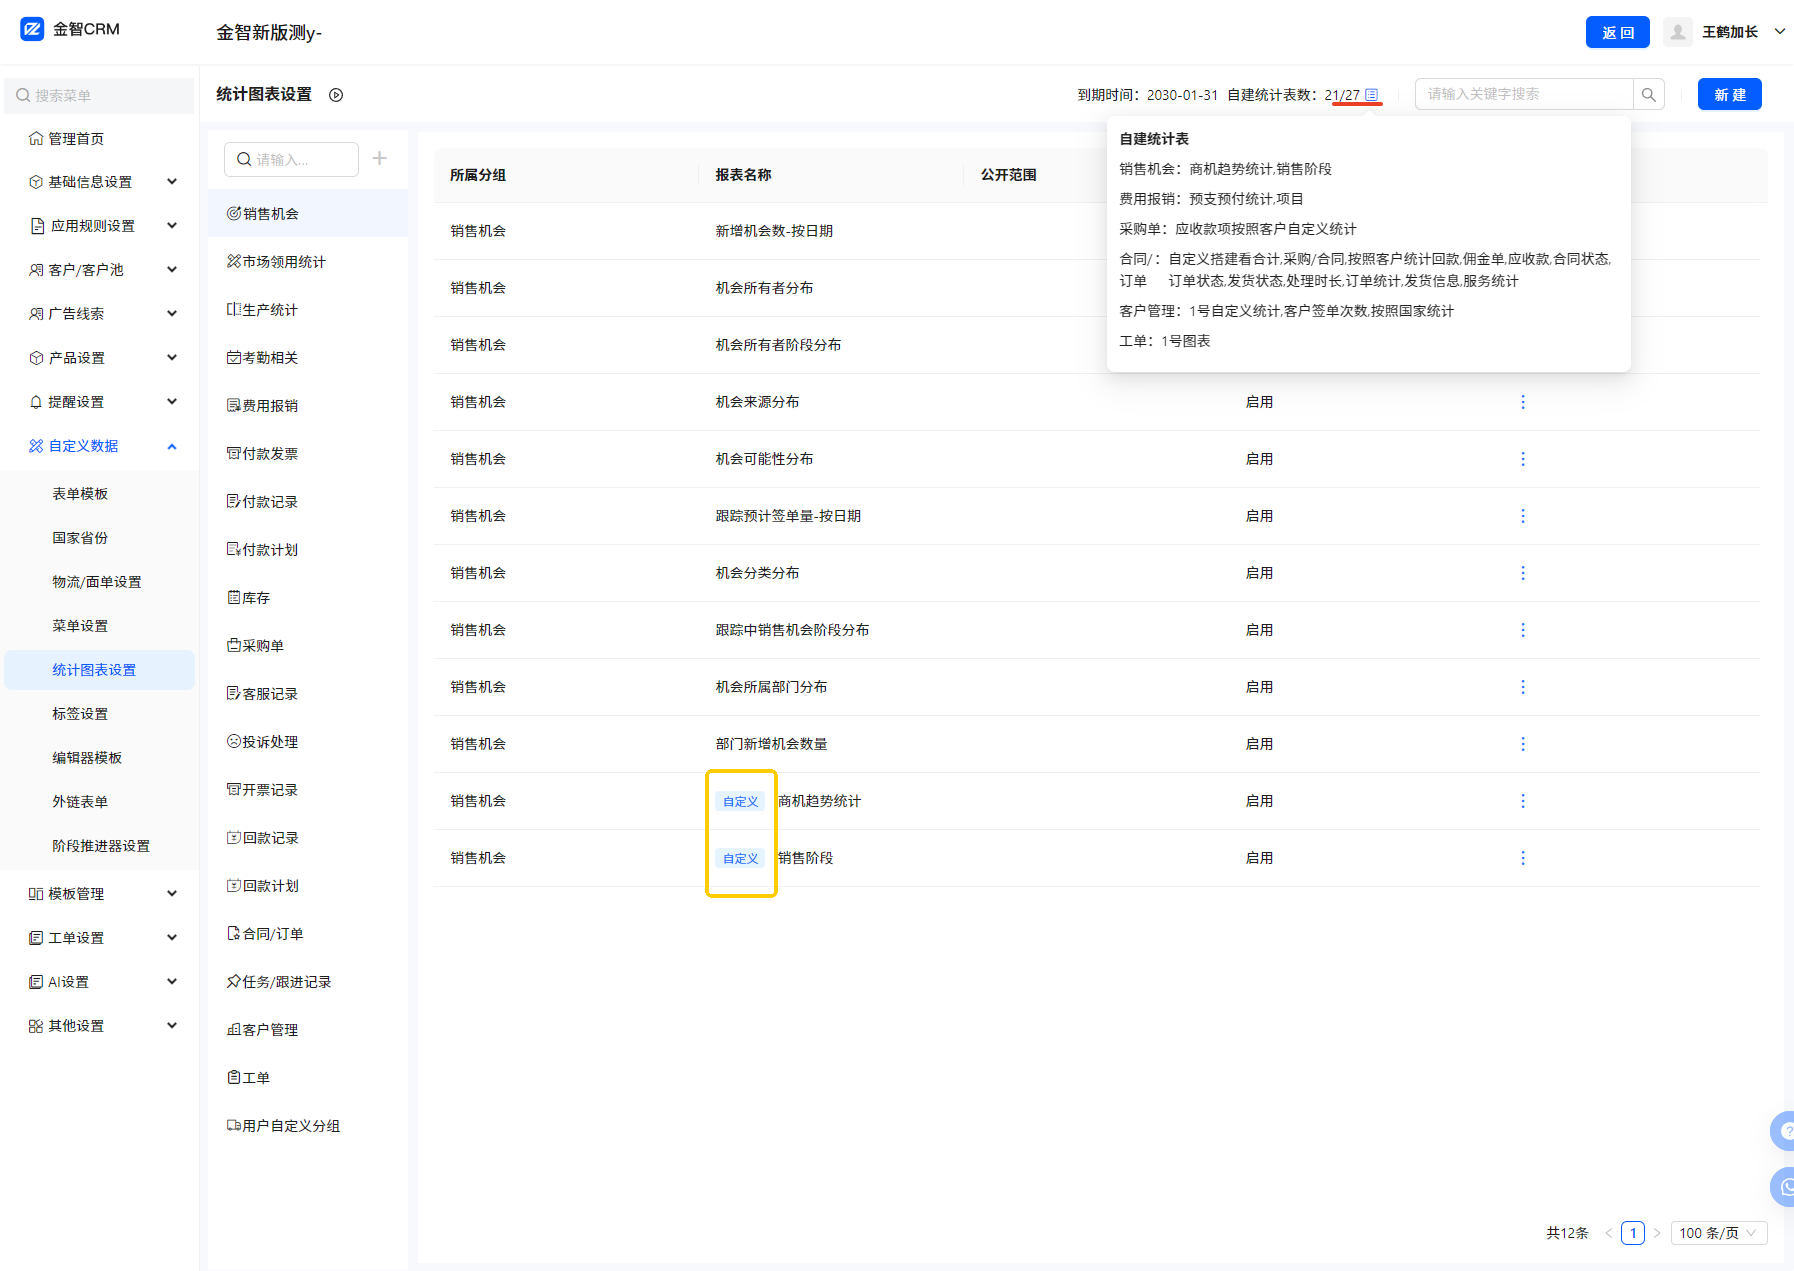
Task: Open three-dot menu for 机会来源分布 row
Action: [1522, 402]
